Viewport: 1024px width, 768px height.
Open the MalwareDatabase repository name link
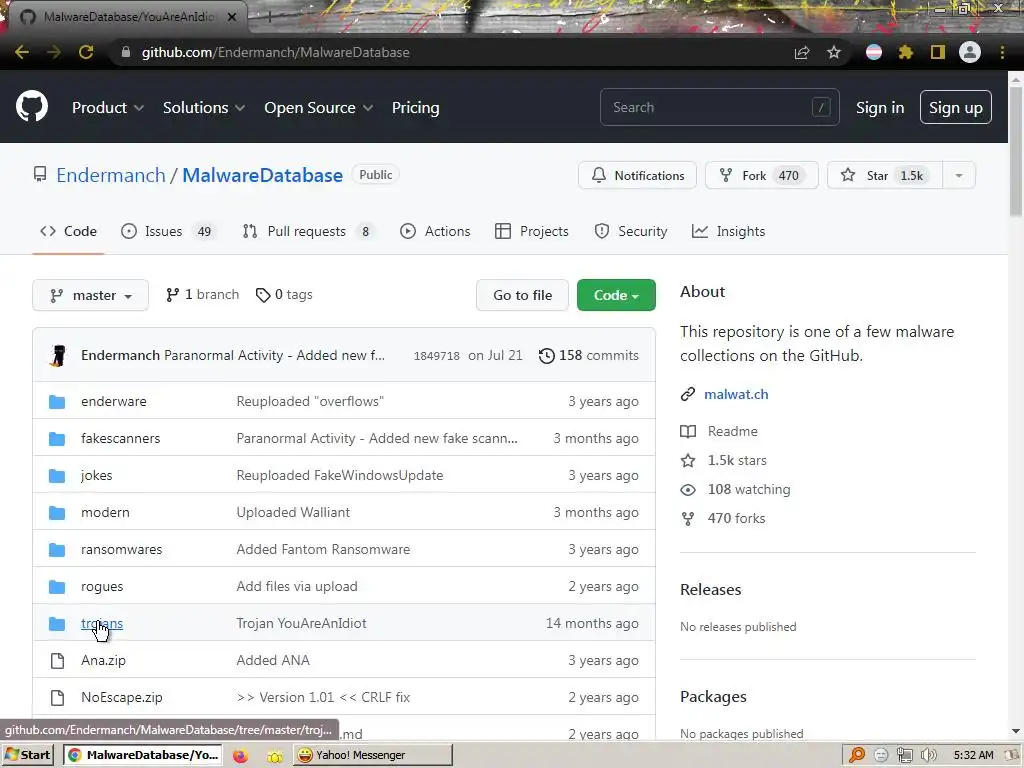click(263, 175)
